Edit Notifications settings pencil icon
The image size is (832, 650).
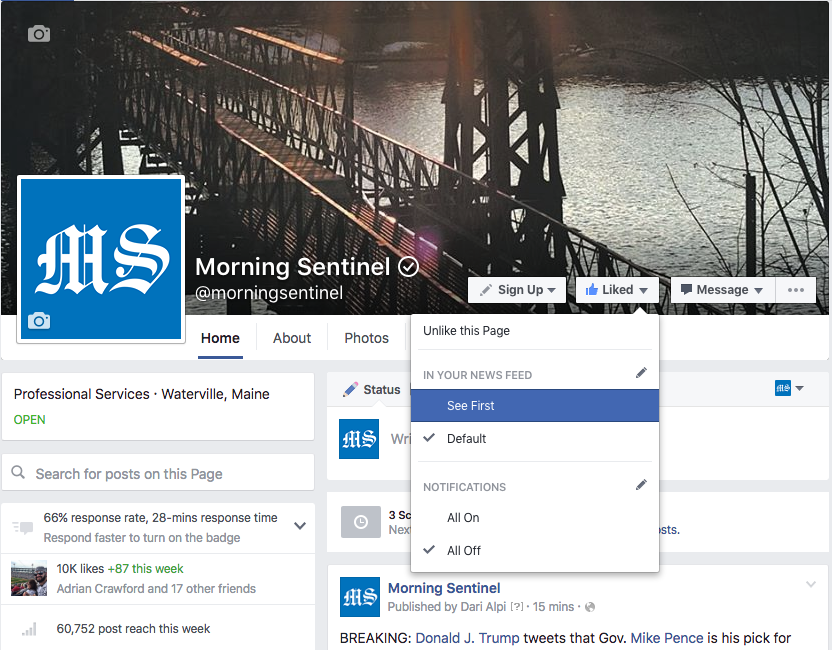tap(641, 485)
